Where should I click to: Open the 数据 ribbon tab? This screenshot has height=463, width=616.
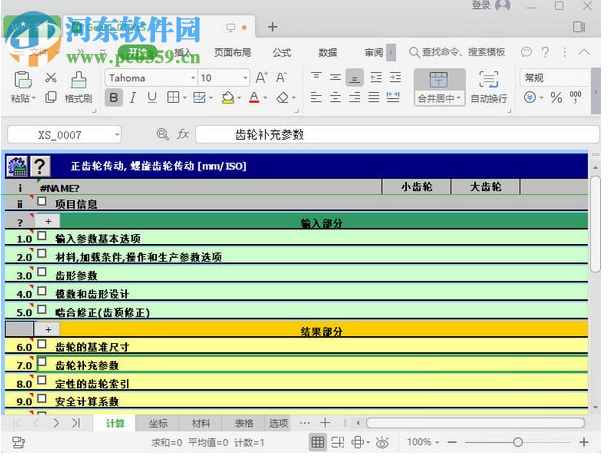click(x=328, y=52)
